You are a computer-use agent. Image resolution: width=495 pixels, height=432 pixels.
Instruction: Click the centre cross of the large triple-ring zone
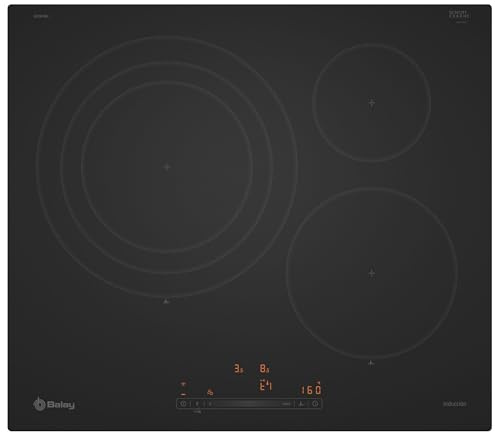(167, 167)
